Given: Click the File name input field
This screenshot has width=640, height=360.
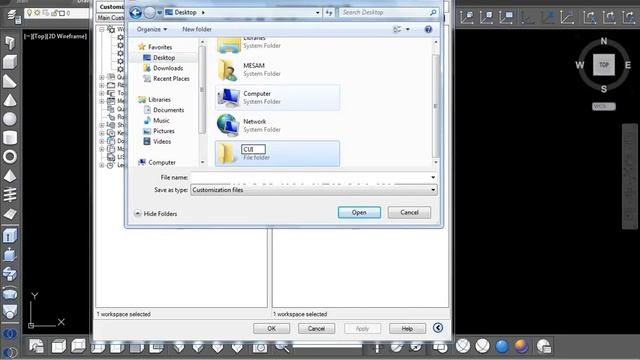Looking at the screenshot, I should coord(311,178).
